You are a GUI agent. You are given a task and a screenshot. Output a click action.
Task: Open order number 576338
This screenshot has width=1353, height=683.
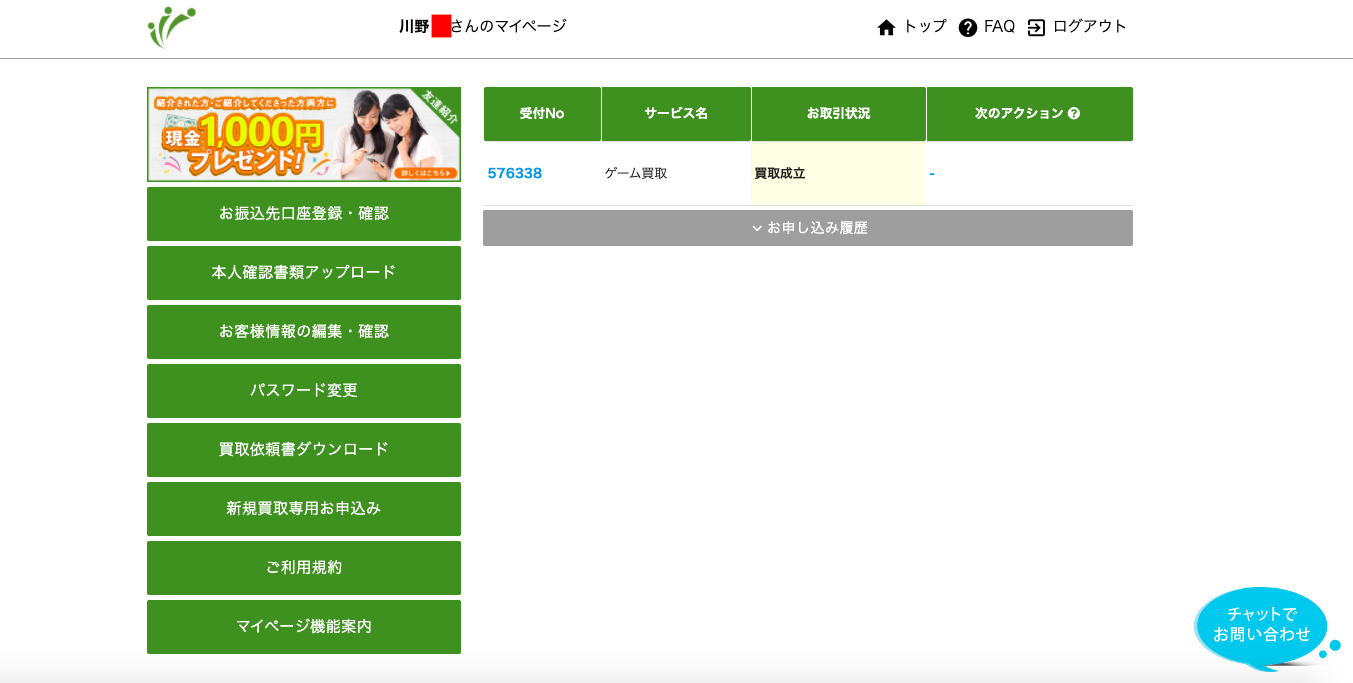coord(515,173)
